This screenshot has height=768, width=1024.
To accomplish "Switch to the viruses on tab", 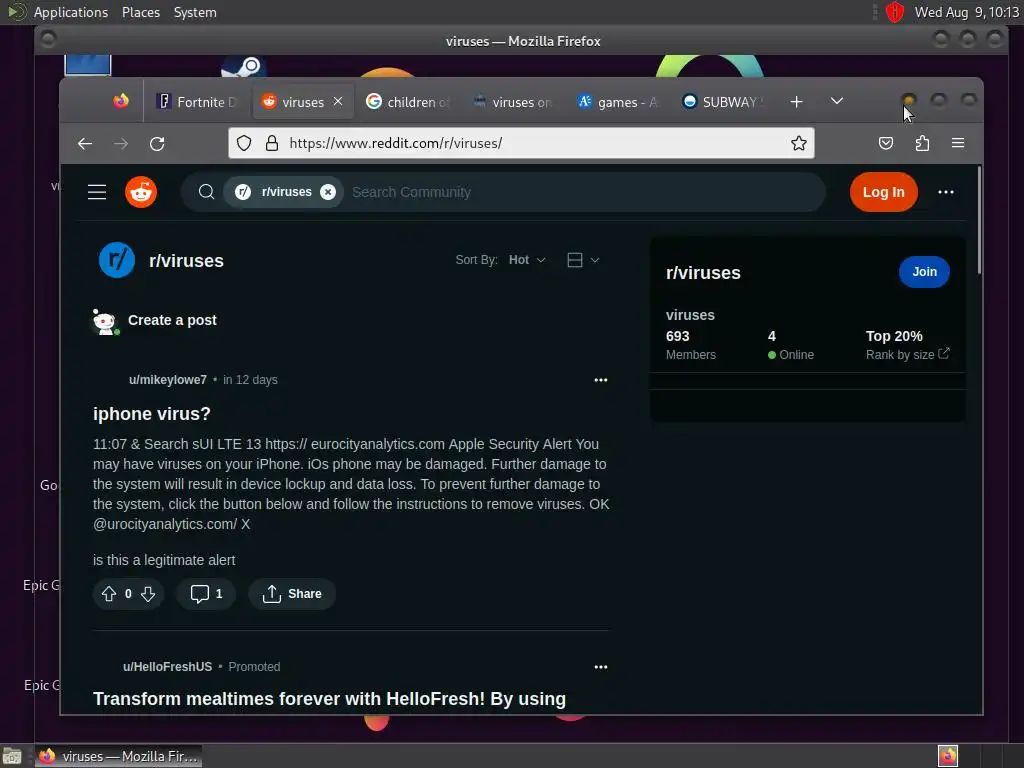I will click(x=513, y=102).
